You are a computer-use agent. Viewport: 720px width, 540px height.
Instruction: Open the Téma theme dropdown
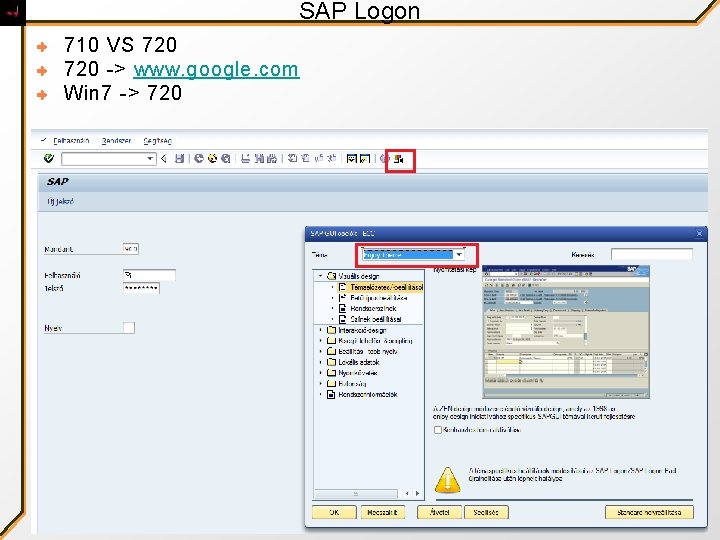pyautogui.click(x=459, y=255)
